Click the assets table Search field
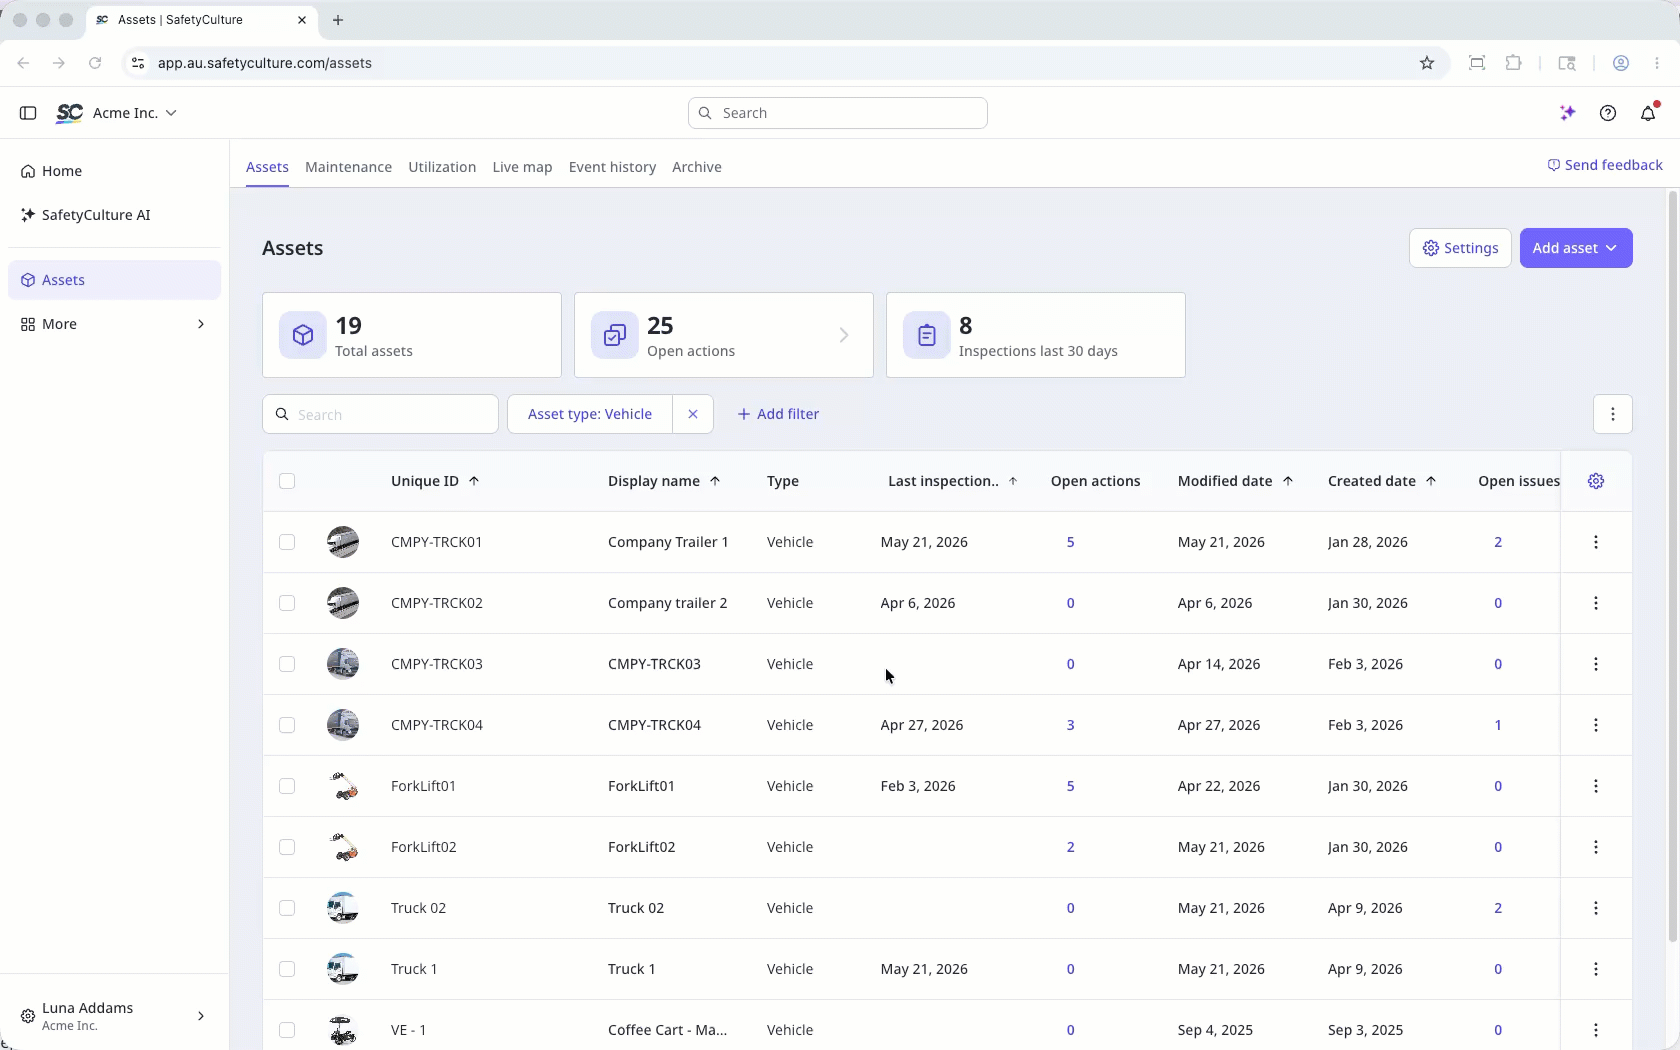Viewport: 1680px width, 1050px height. coord(380,414)
